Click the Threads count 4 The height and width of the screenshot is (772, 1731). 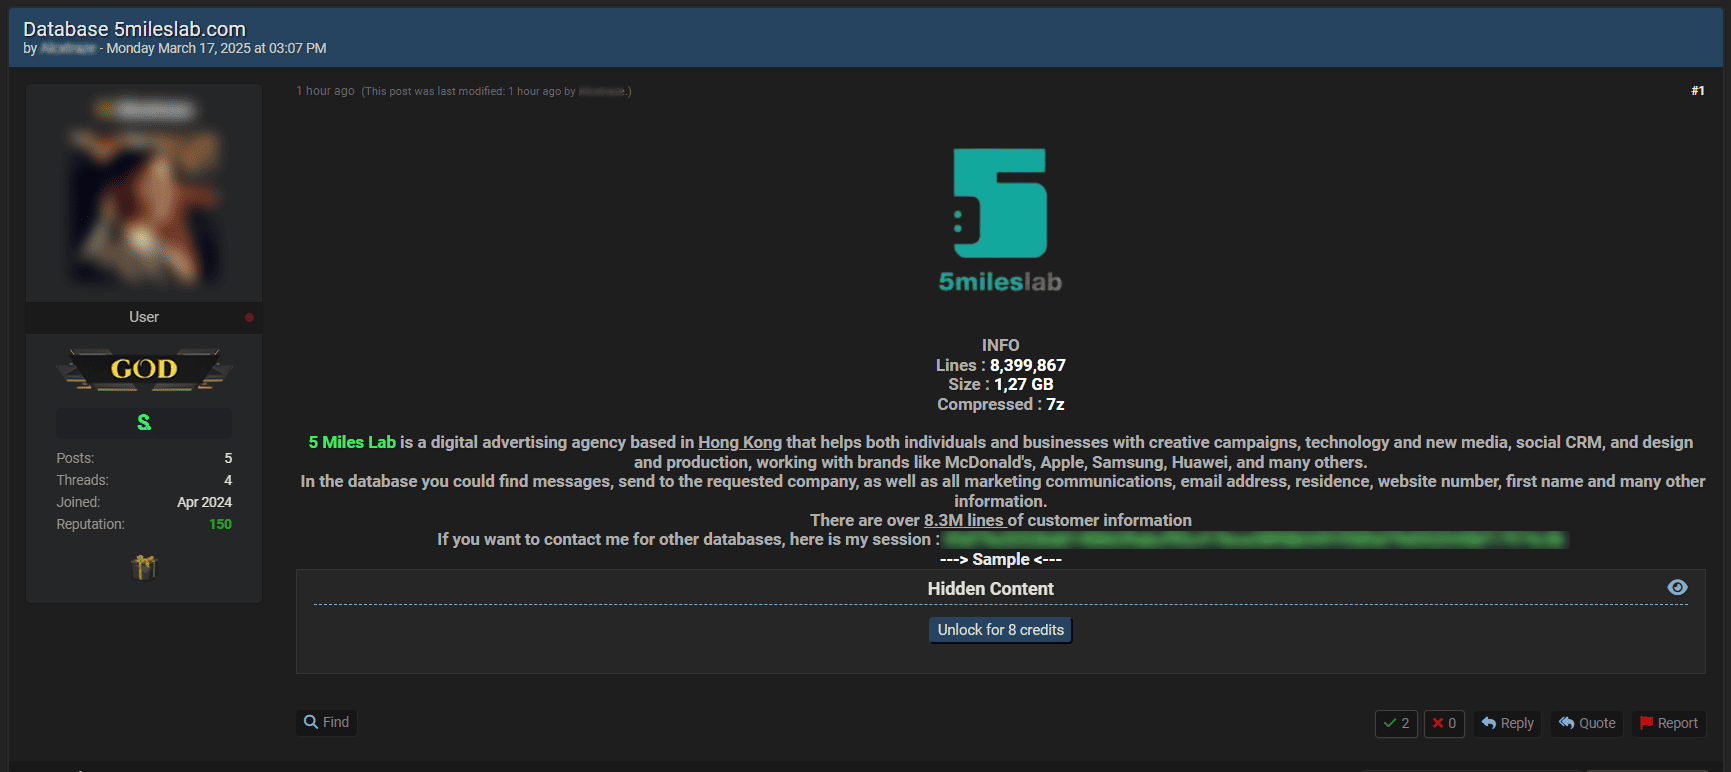(228, 480)
